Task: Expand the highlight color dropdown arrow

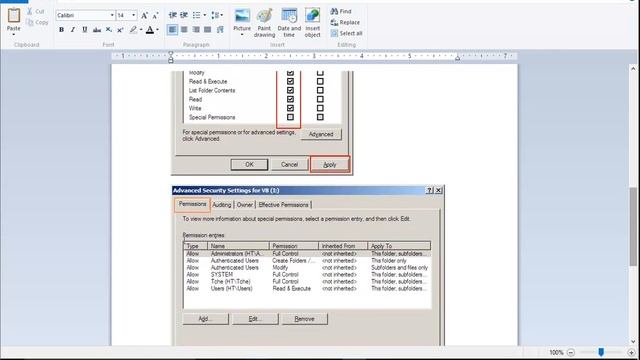Action: click(141, 29)
